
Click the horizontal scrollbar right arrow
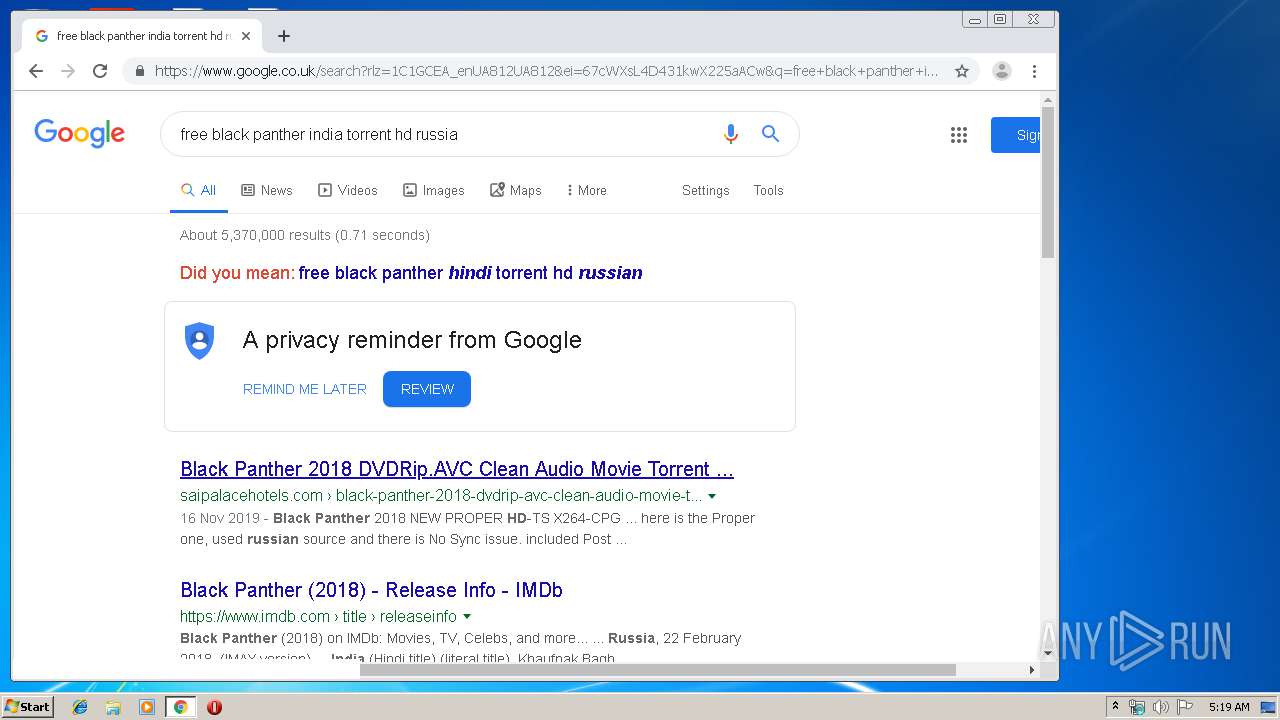coord(1032,670)
